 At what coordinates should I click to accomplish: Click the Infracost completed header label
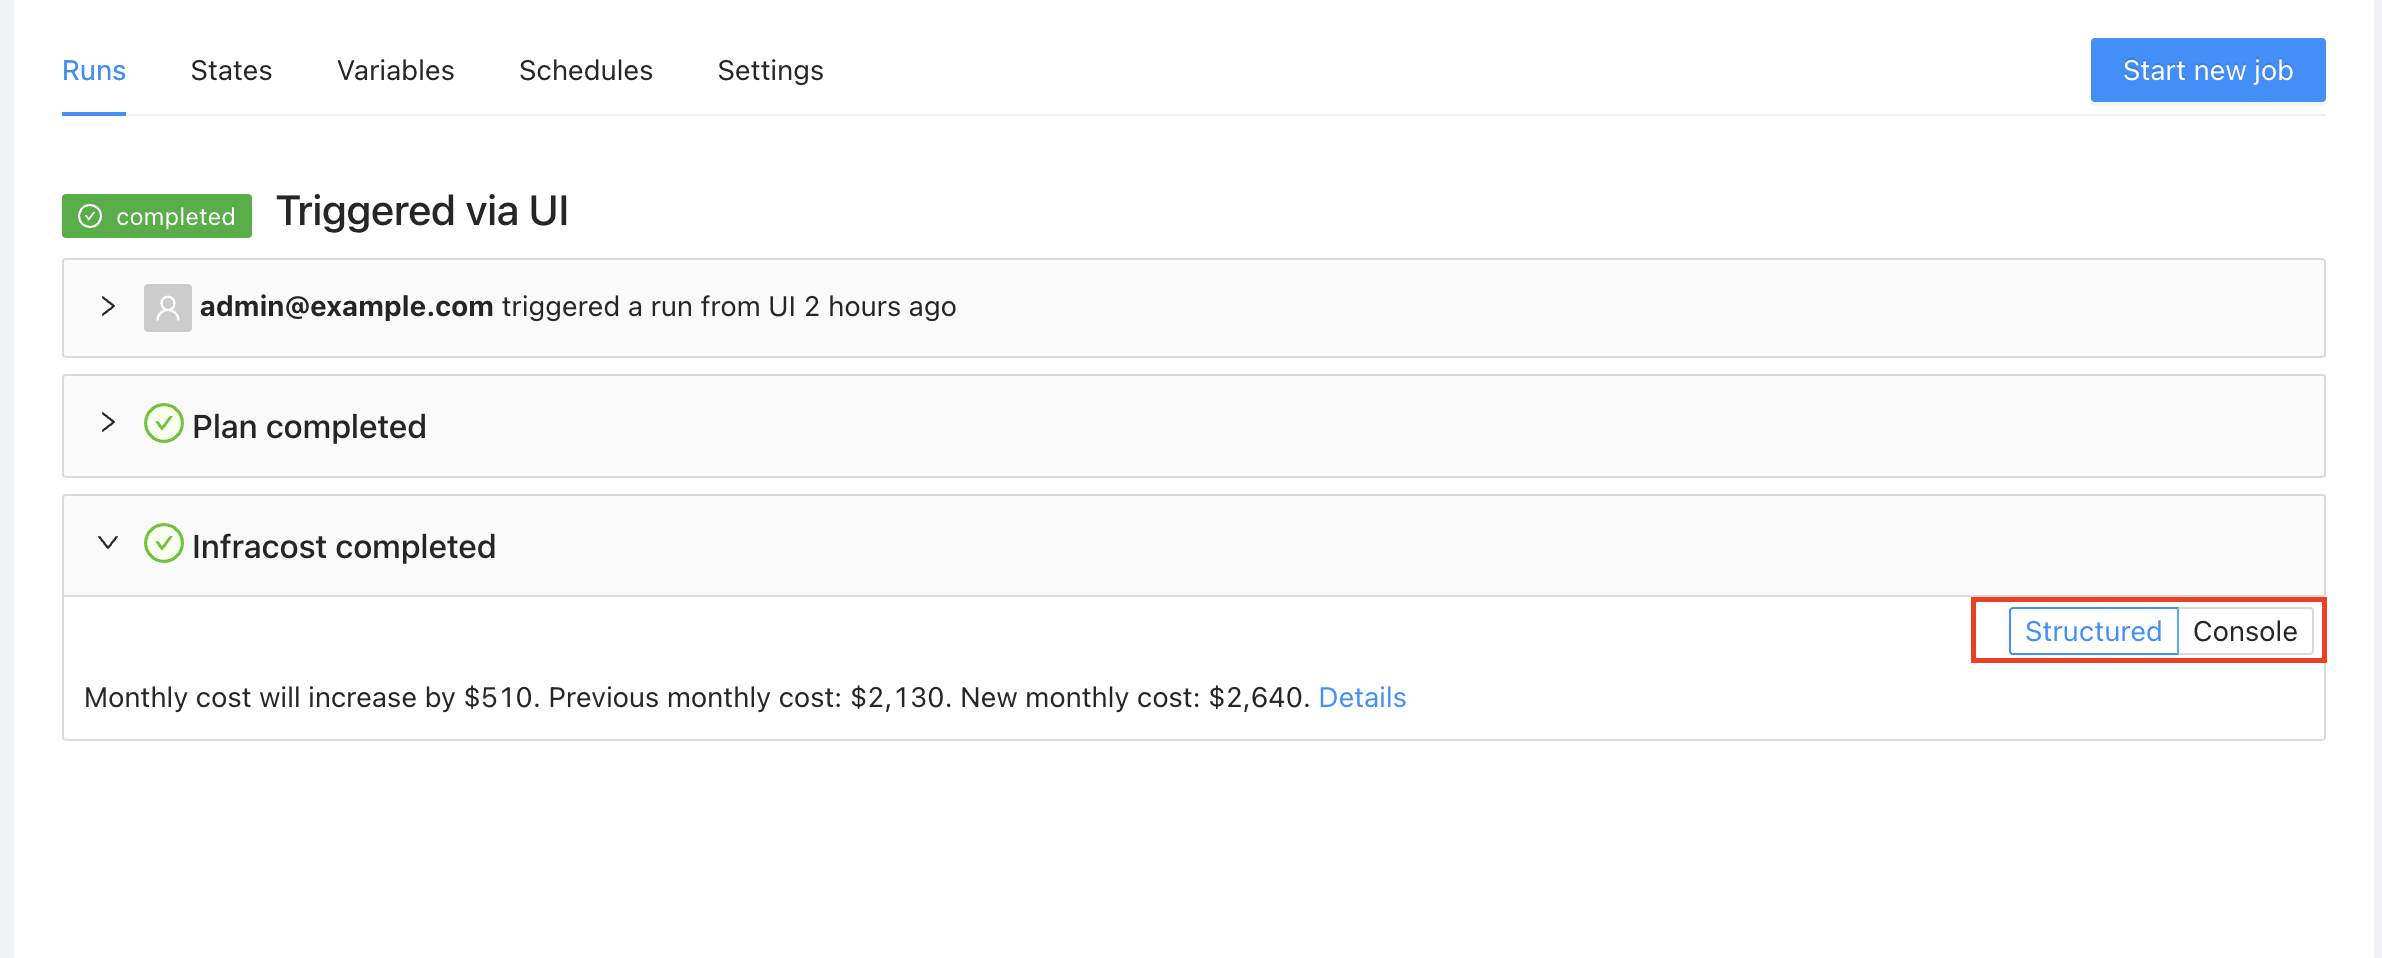[343, 547]
